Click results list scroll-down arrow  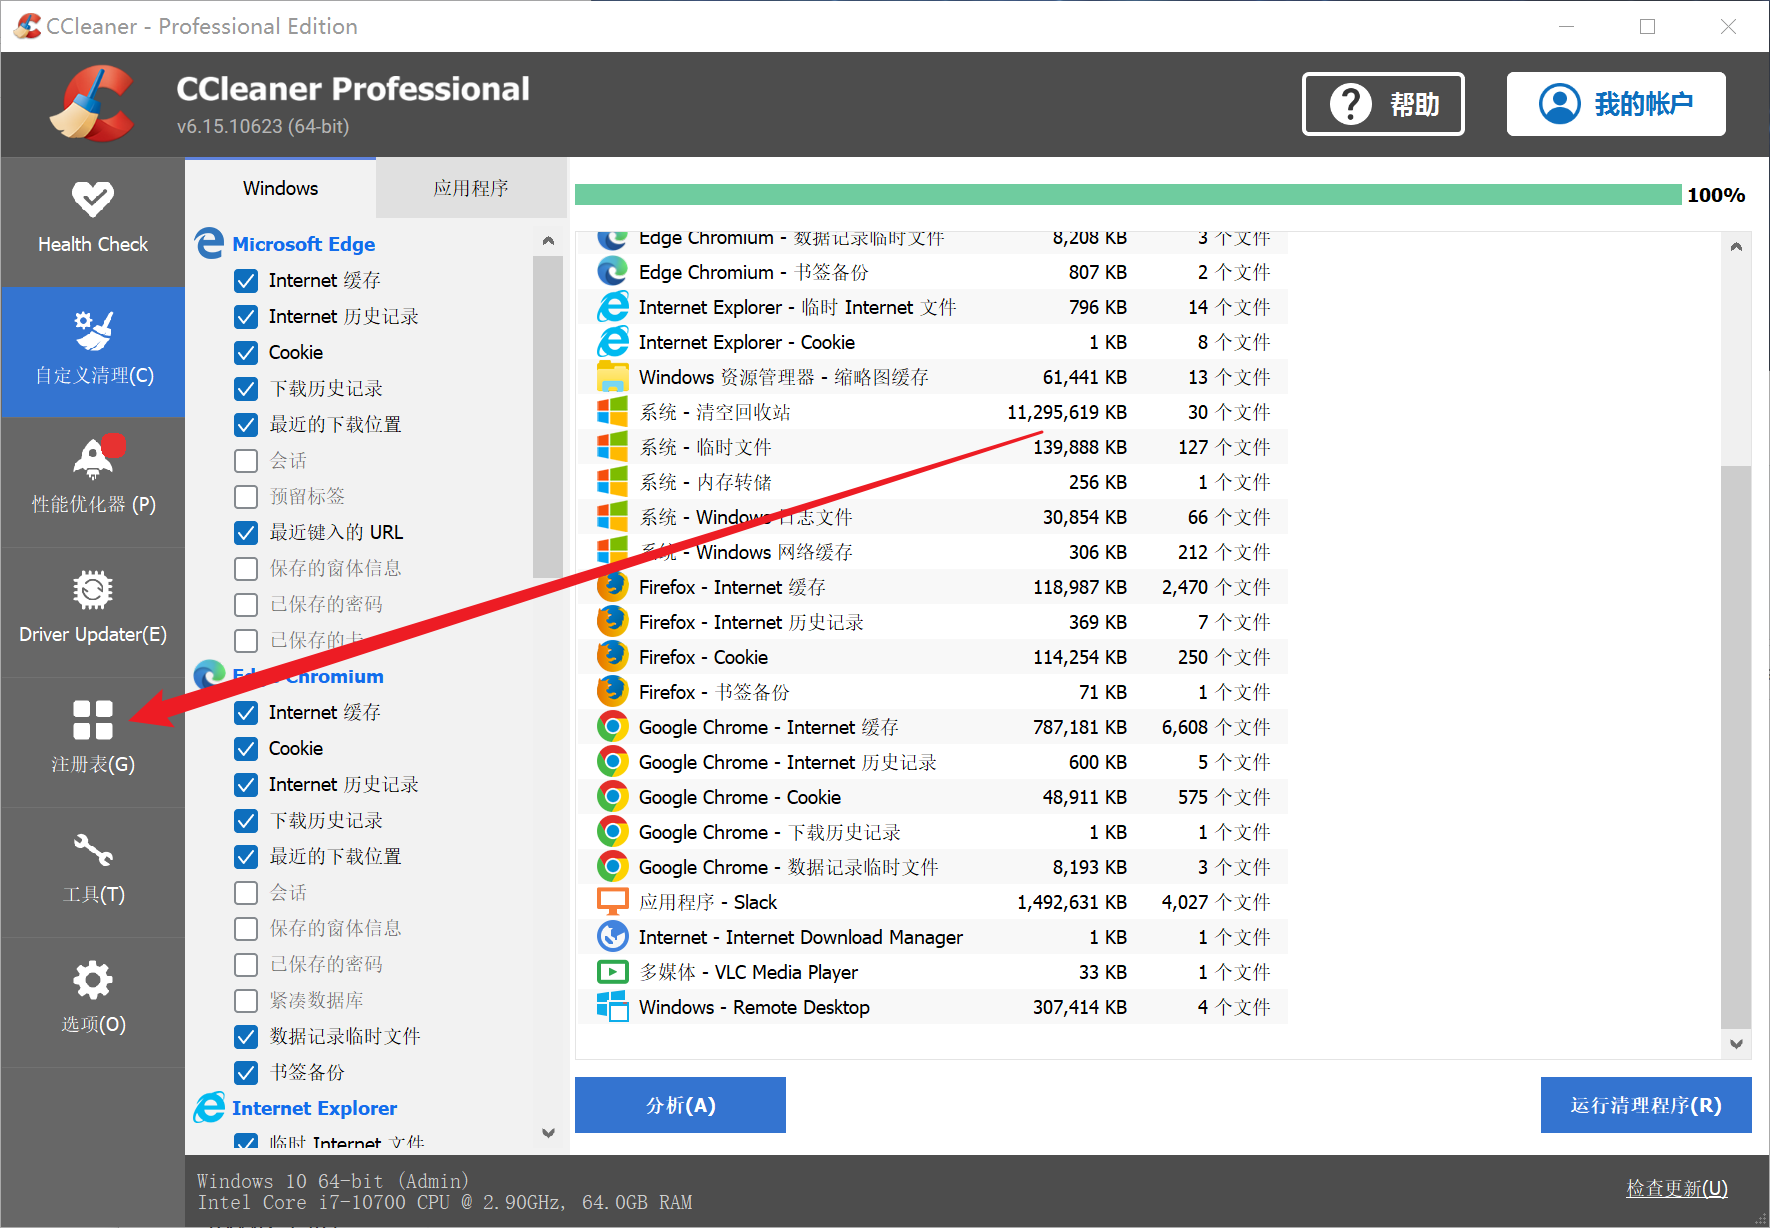click(1736, 1044)
